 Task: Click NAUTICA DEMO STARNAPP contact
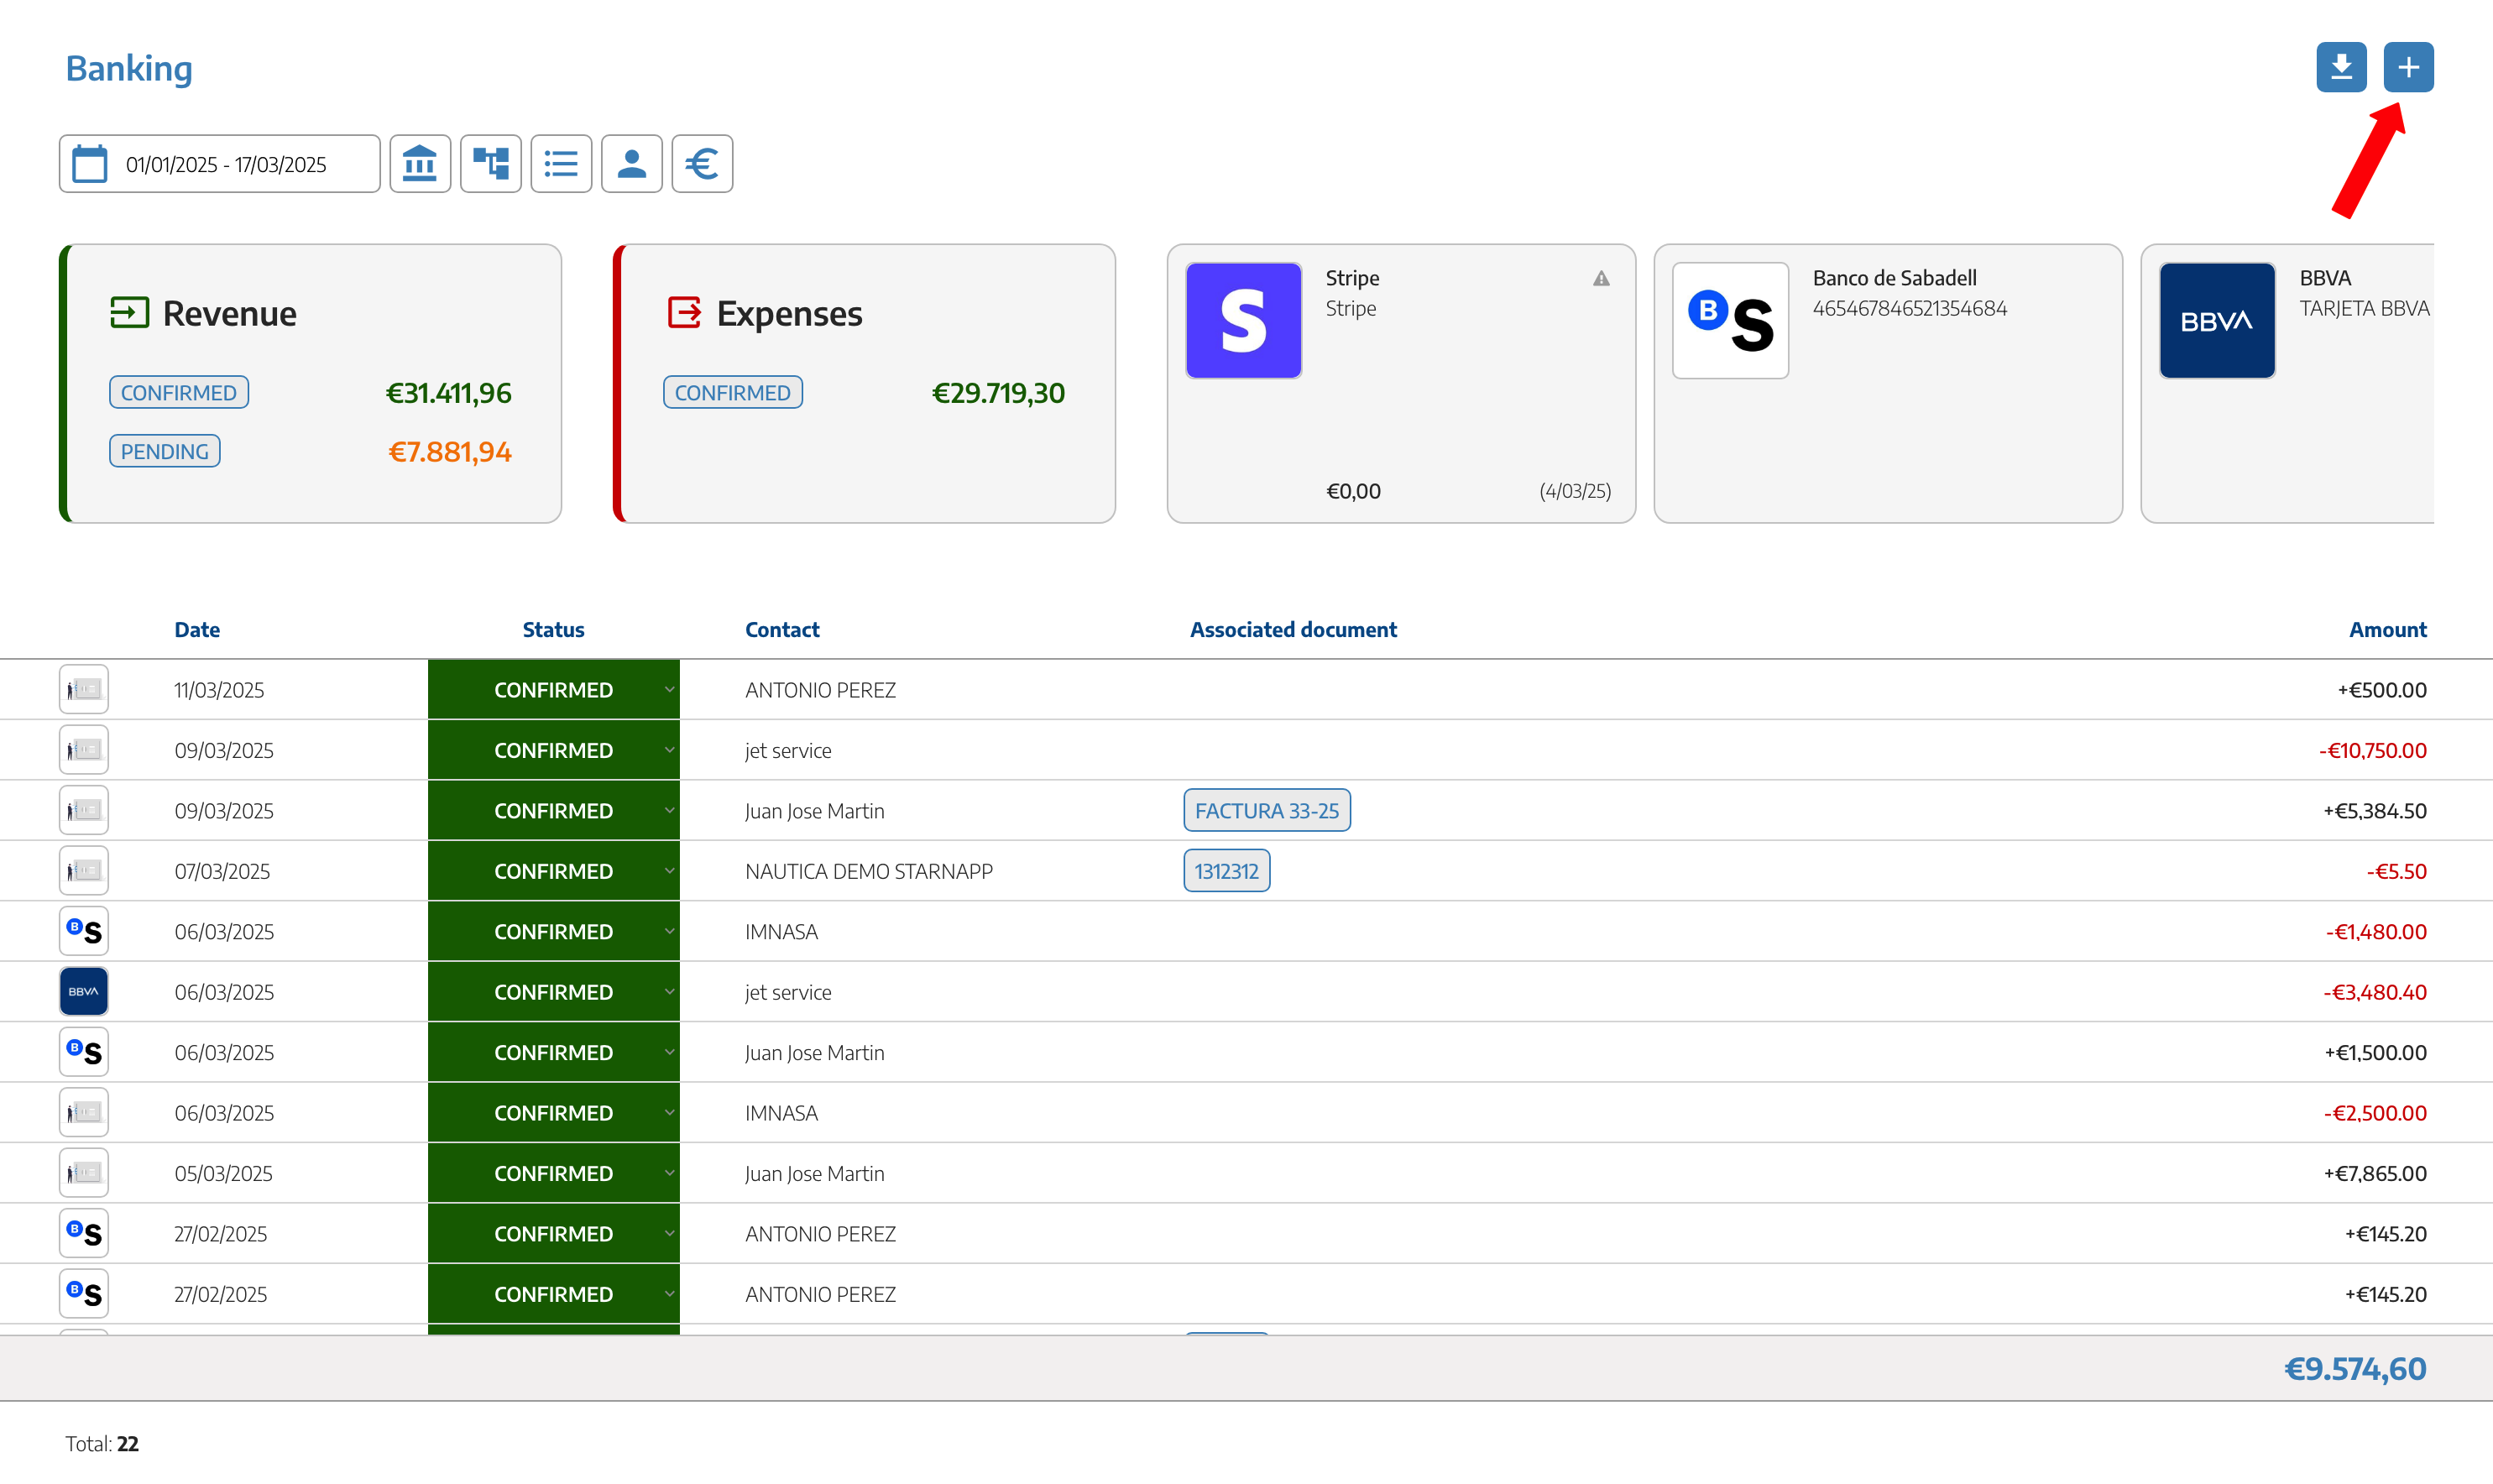[x=869, y=871]
